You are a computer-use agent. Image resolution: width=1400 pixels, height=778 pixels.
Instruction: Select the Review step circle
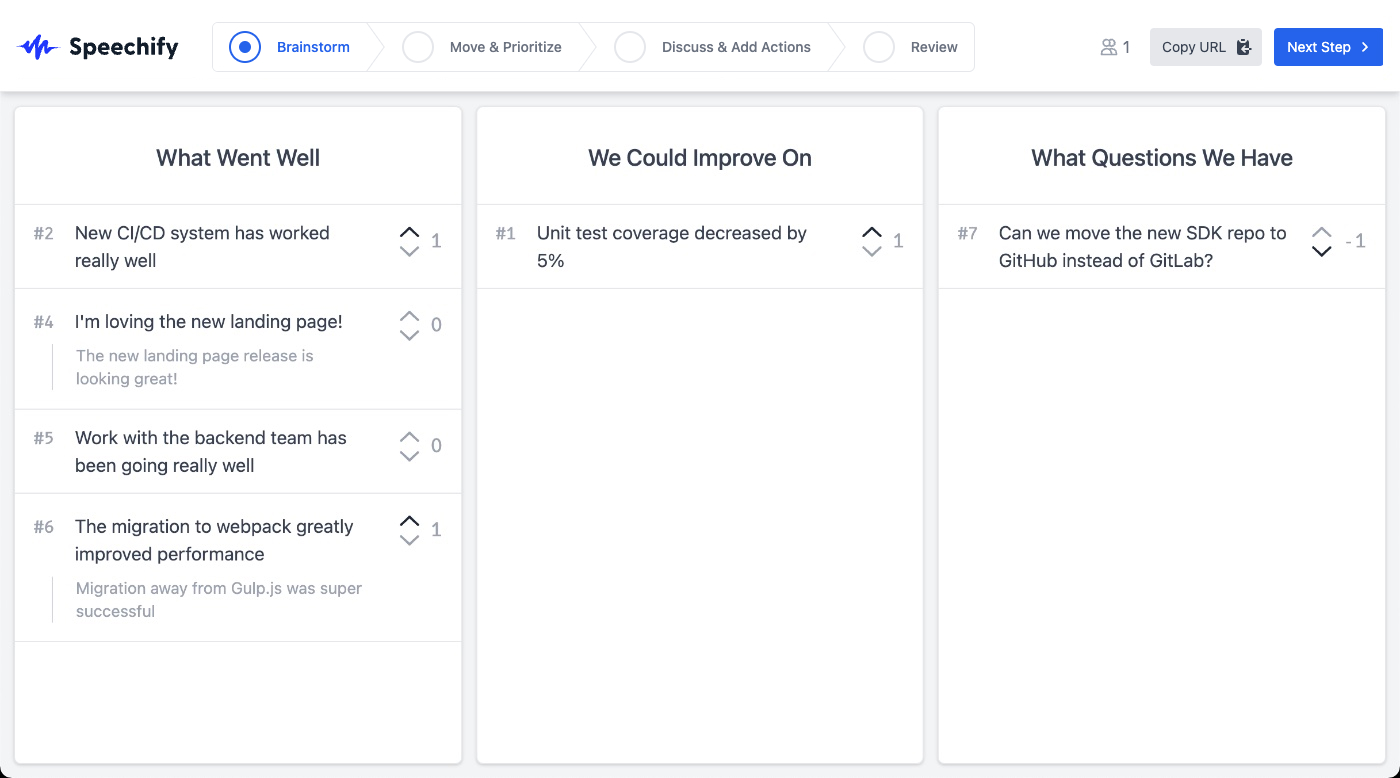[x=879, y=47]
